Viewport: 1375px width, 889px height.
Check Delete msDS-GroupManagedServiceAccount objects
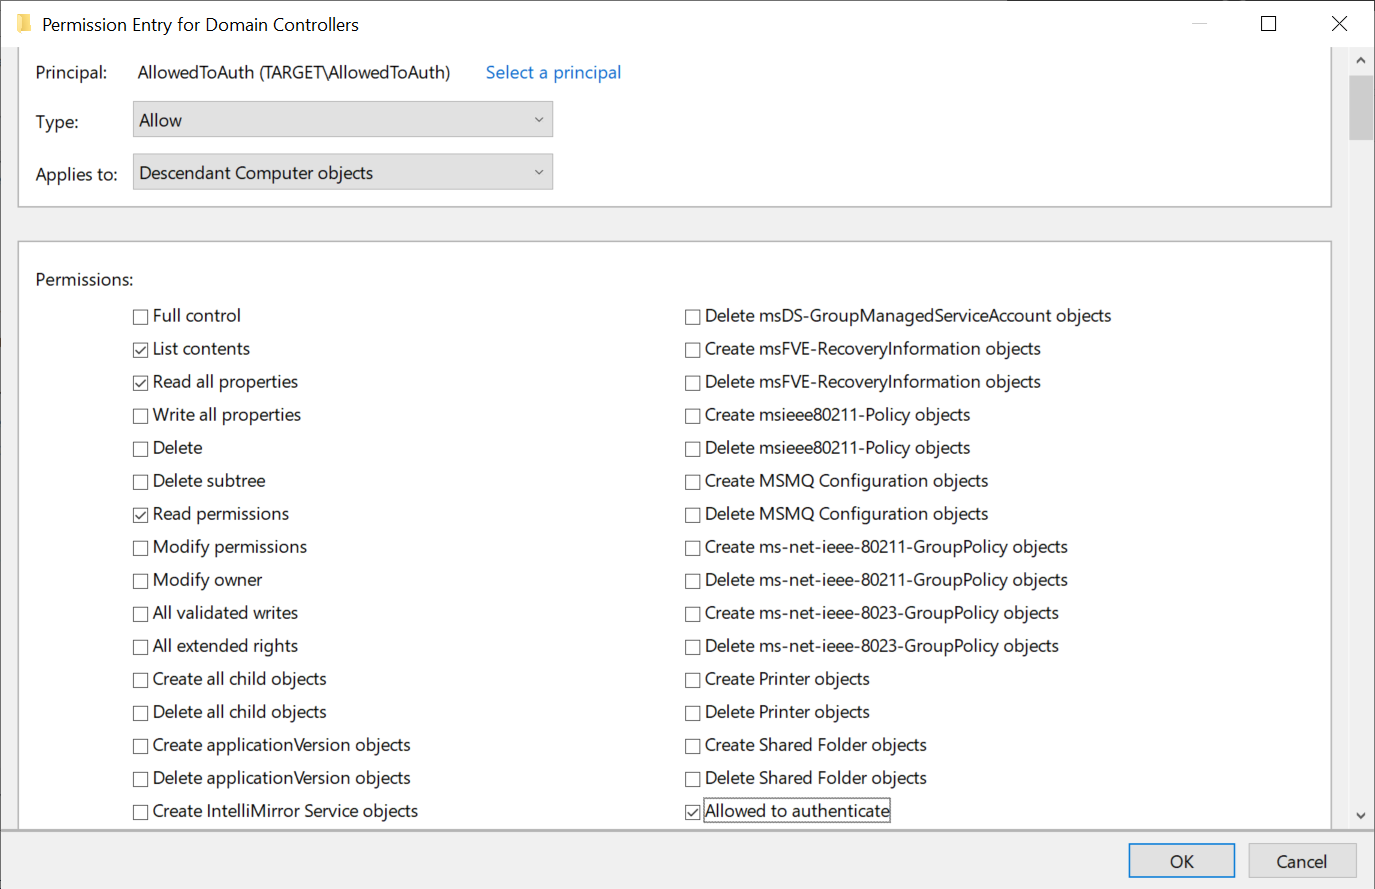click(x=693, y=317)
